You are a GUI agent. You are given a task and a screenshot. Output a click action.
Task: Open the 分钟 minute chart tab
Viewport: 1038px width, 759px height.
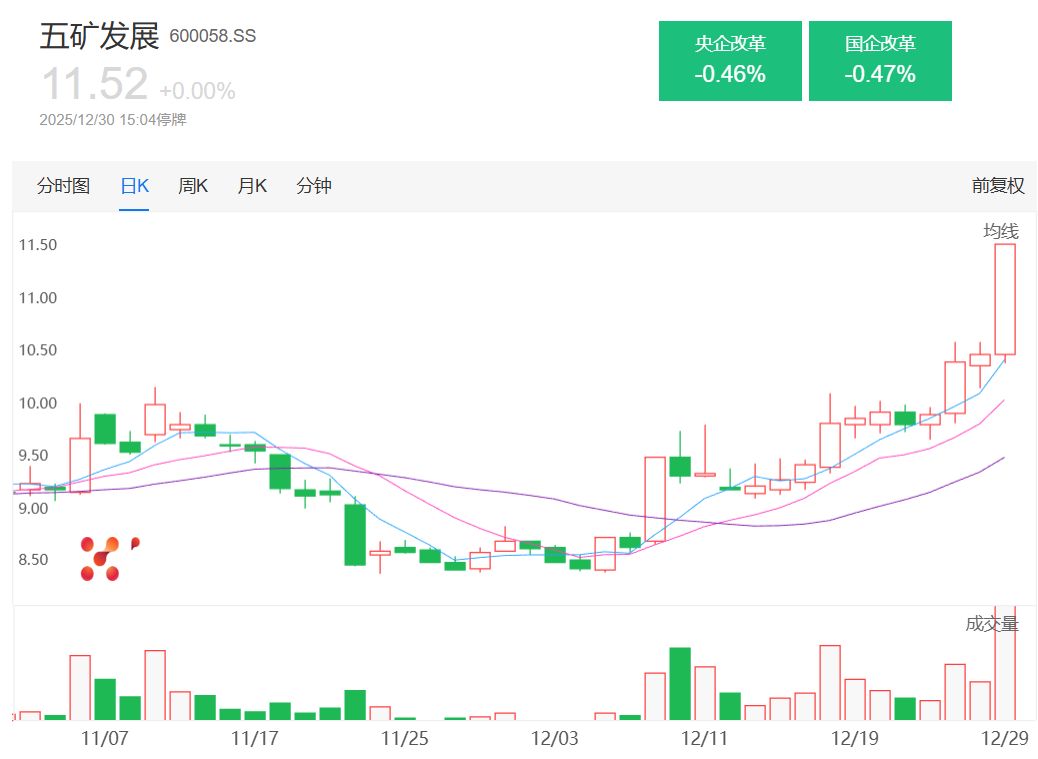[x=314, y=186]
